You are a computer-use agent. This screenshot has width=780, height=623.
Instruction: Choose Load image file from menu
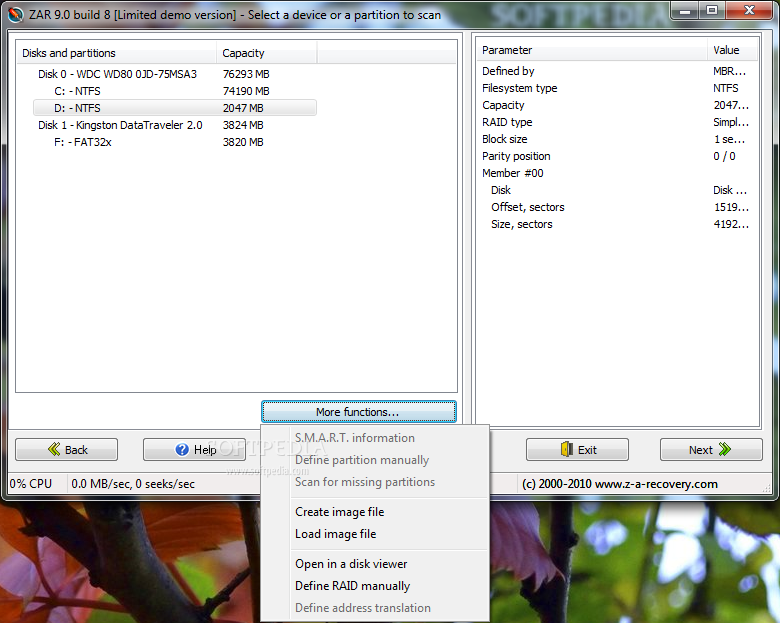coord(335,533)
